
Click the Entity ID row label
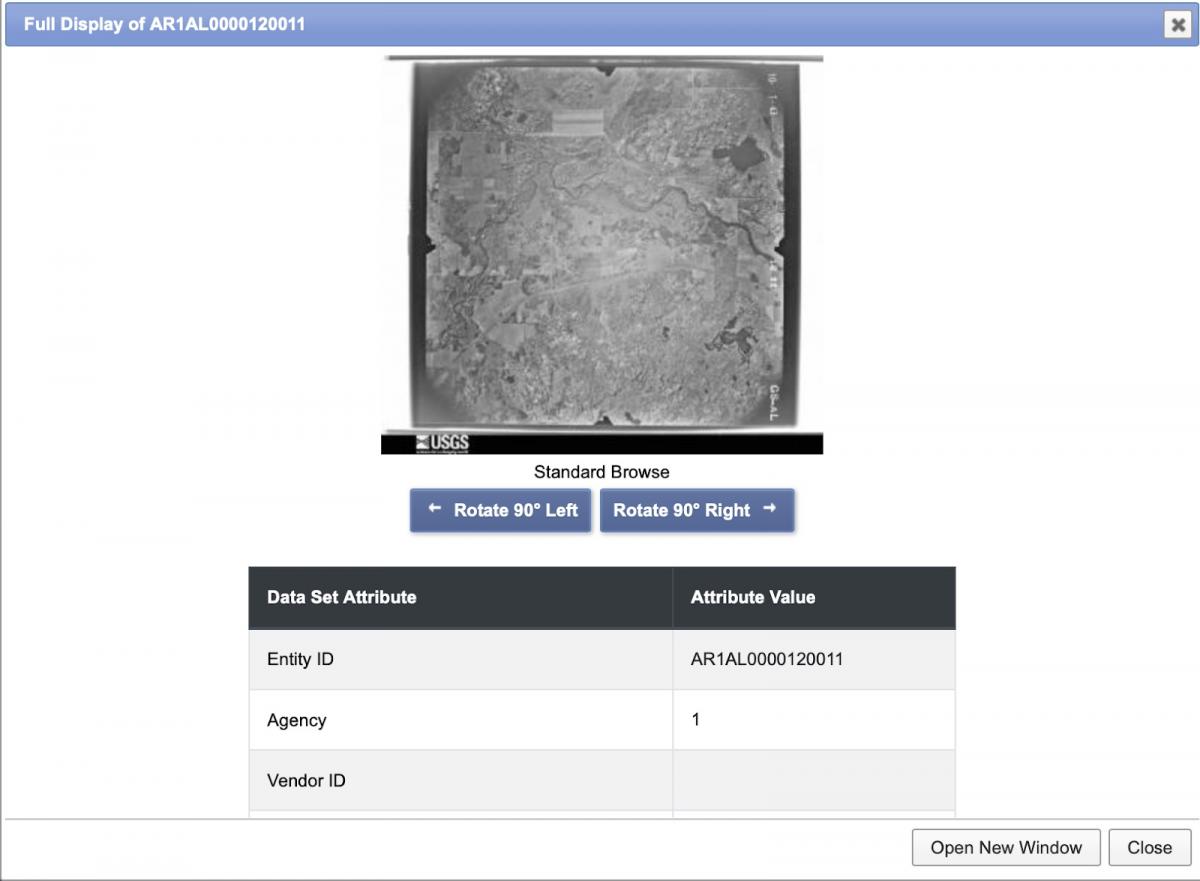pos(300,660)
